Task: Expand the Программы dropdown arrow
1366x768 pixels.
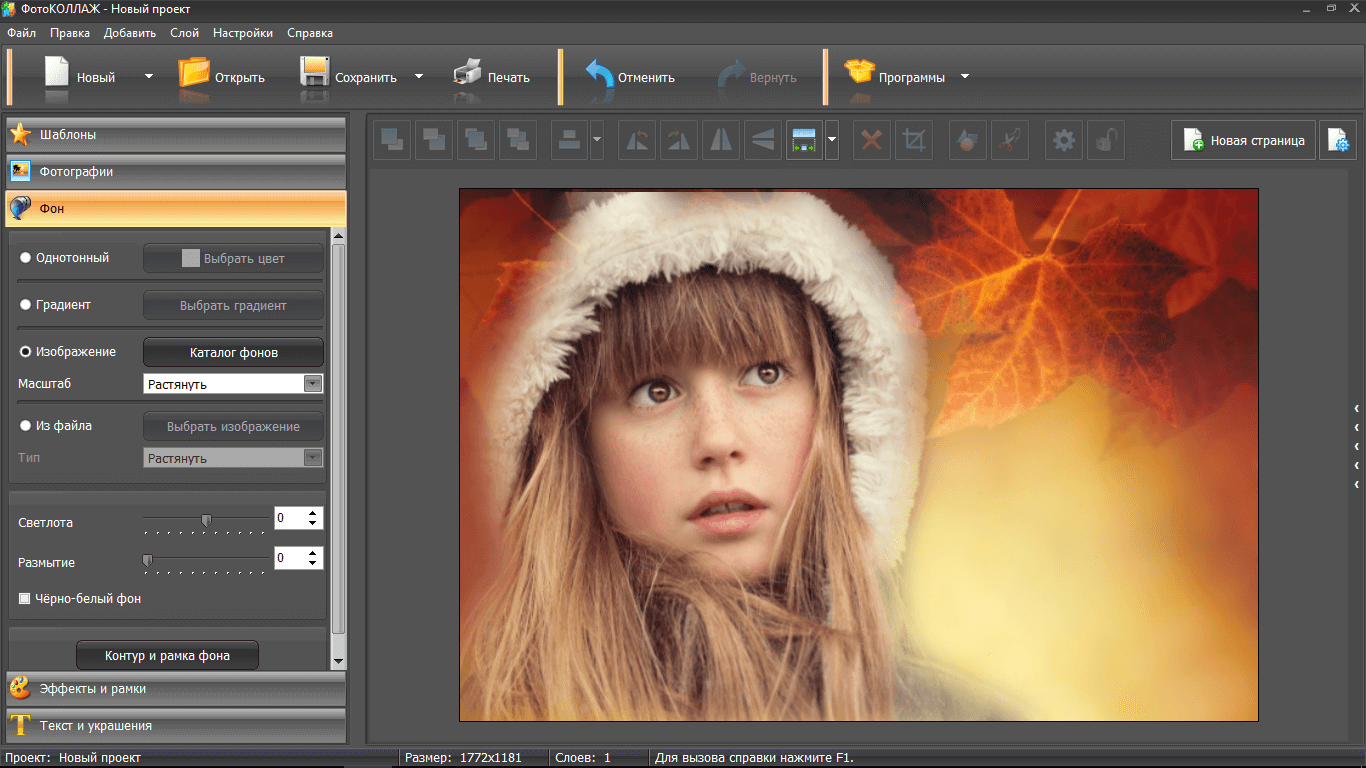Action: 965,76
